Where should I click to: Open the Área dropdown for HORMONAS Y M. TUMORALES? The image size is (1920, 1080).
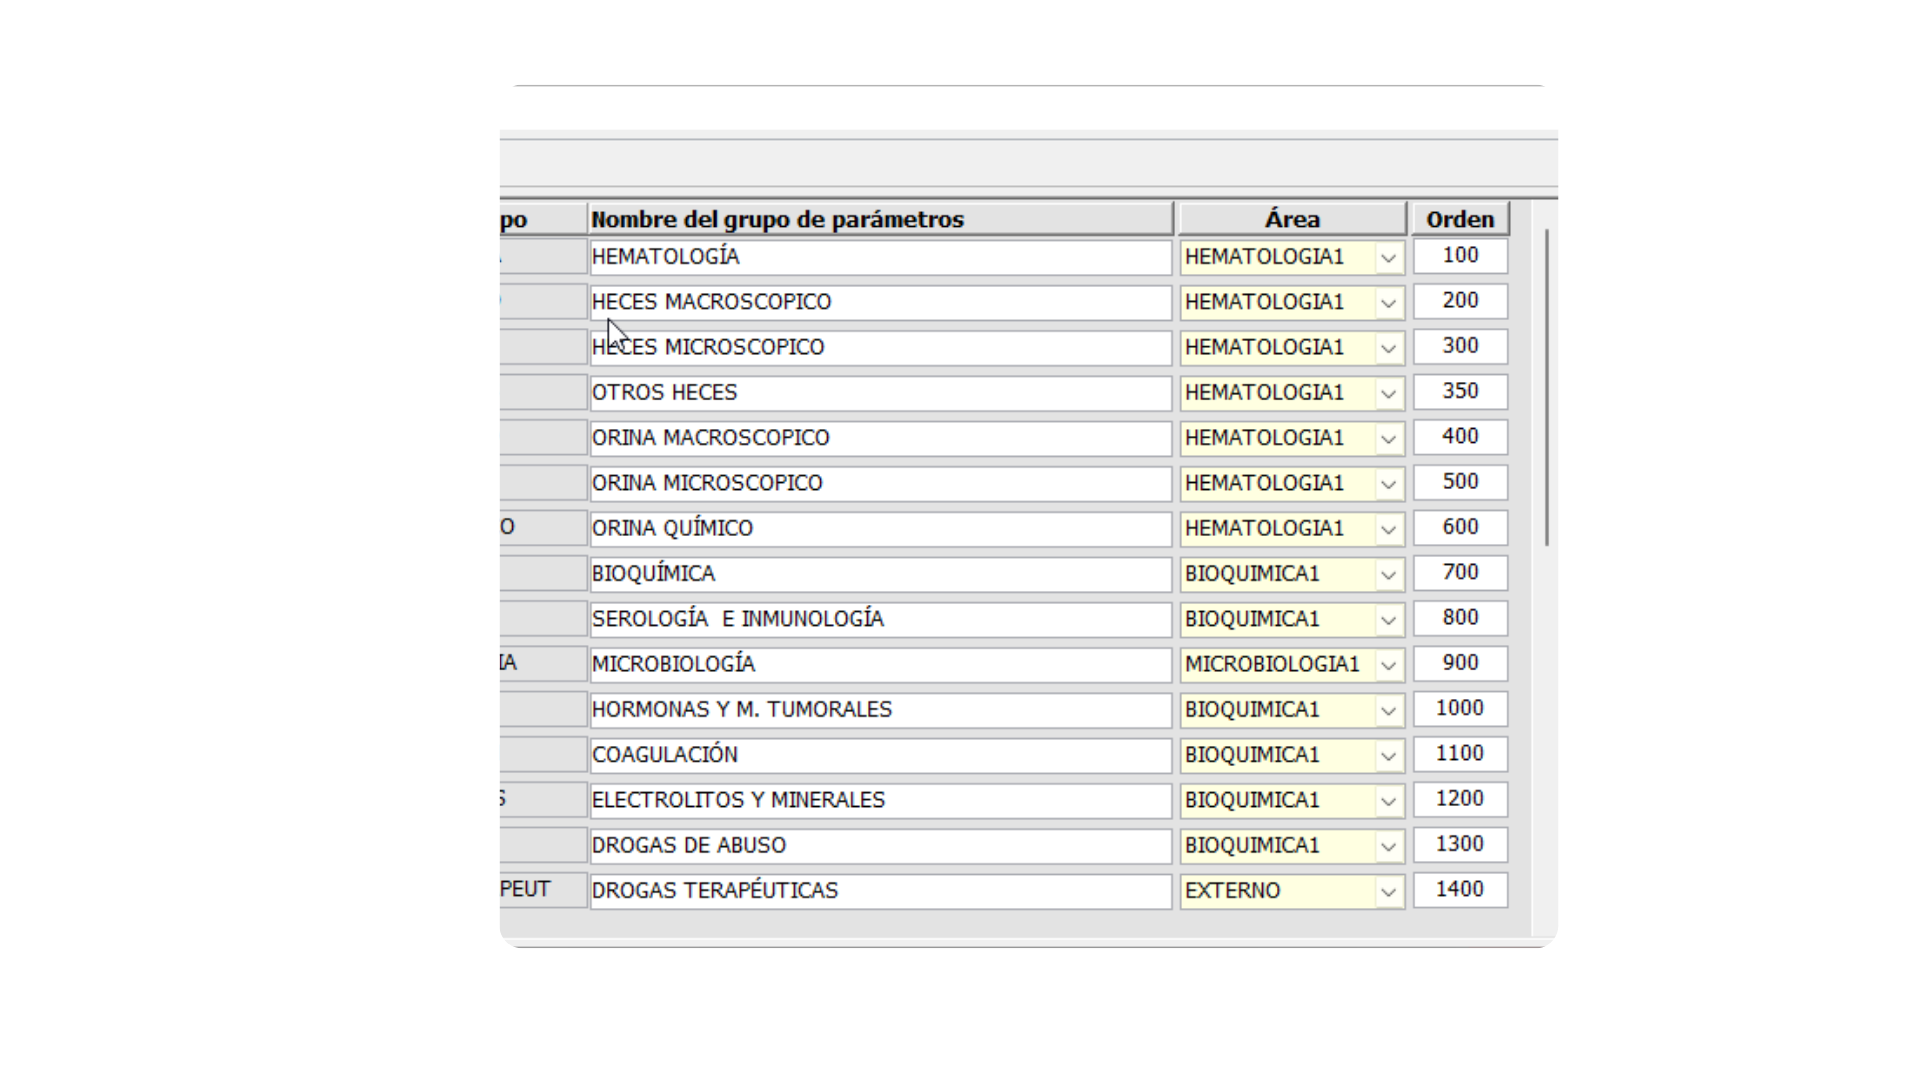click(1389, 710)
